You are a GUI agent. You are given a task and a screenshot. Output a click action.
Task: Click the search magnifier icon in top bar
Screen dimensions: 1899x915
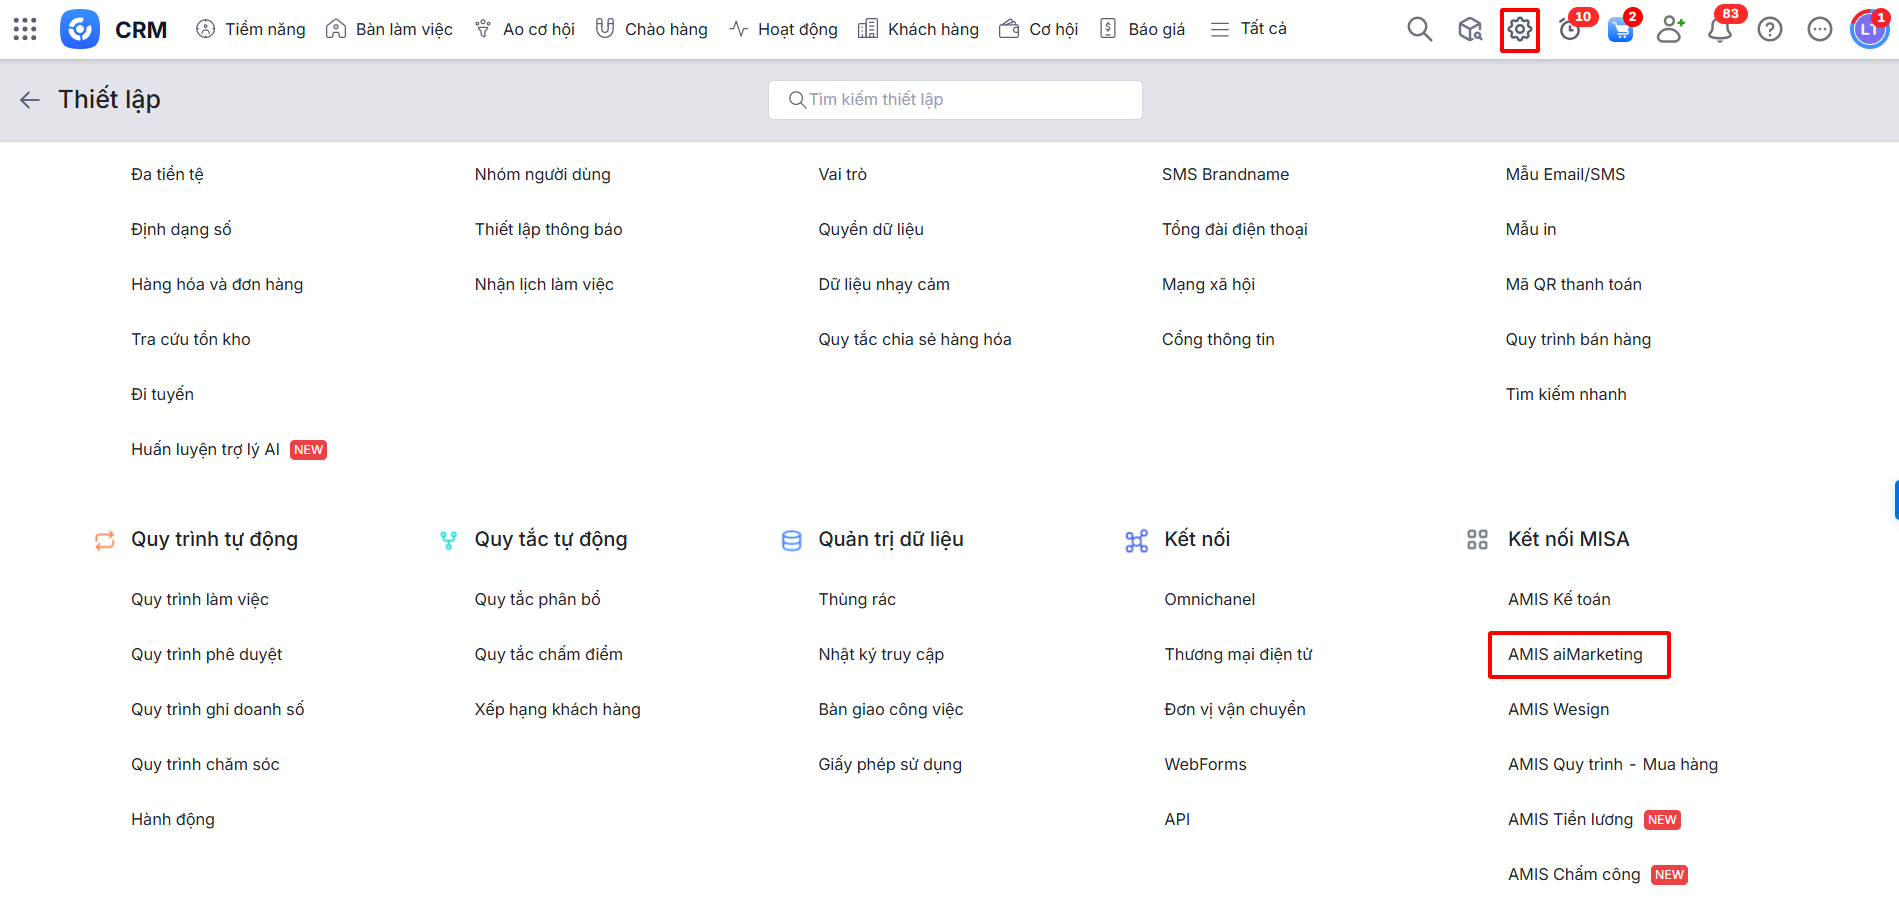[1419, 29]
